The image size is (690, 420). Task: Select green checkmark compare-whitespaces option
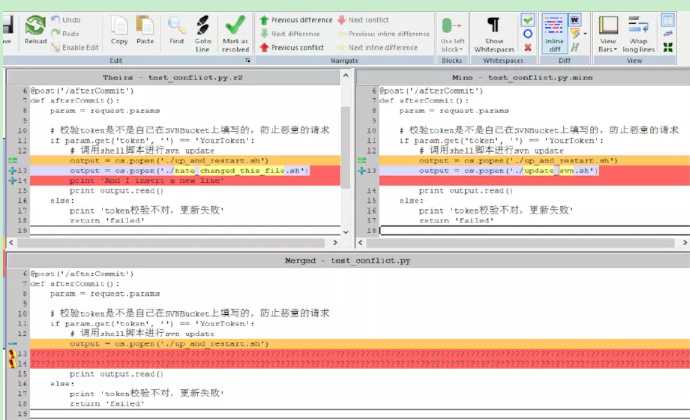(528, 20)
